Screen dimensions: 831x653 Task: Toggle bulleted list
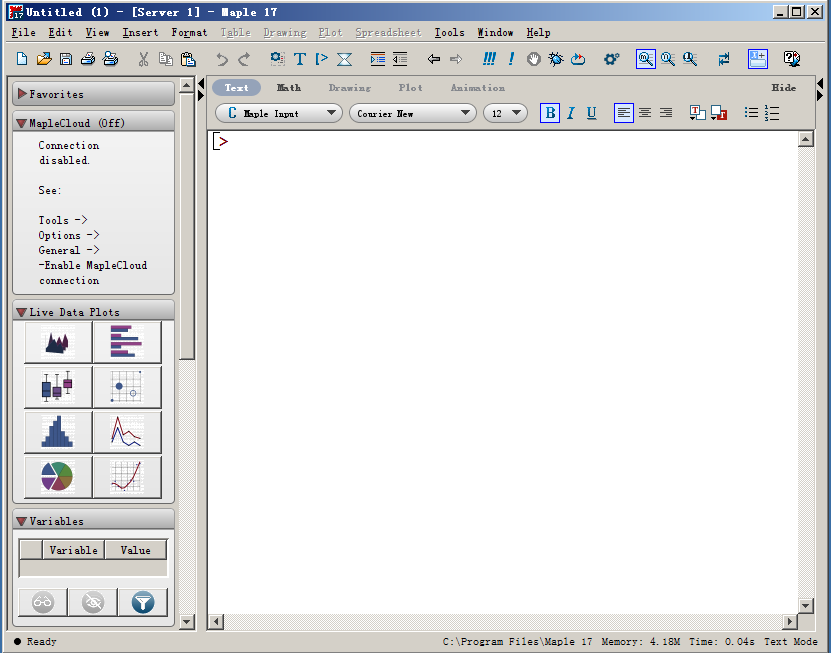751,113
